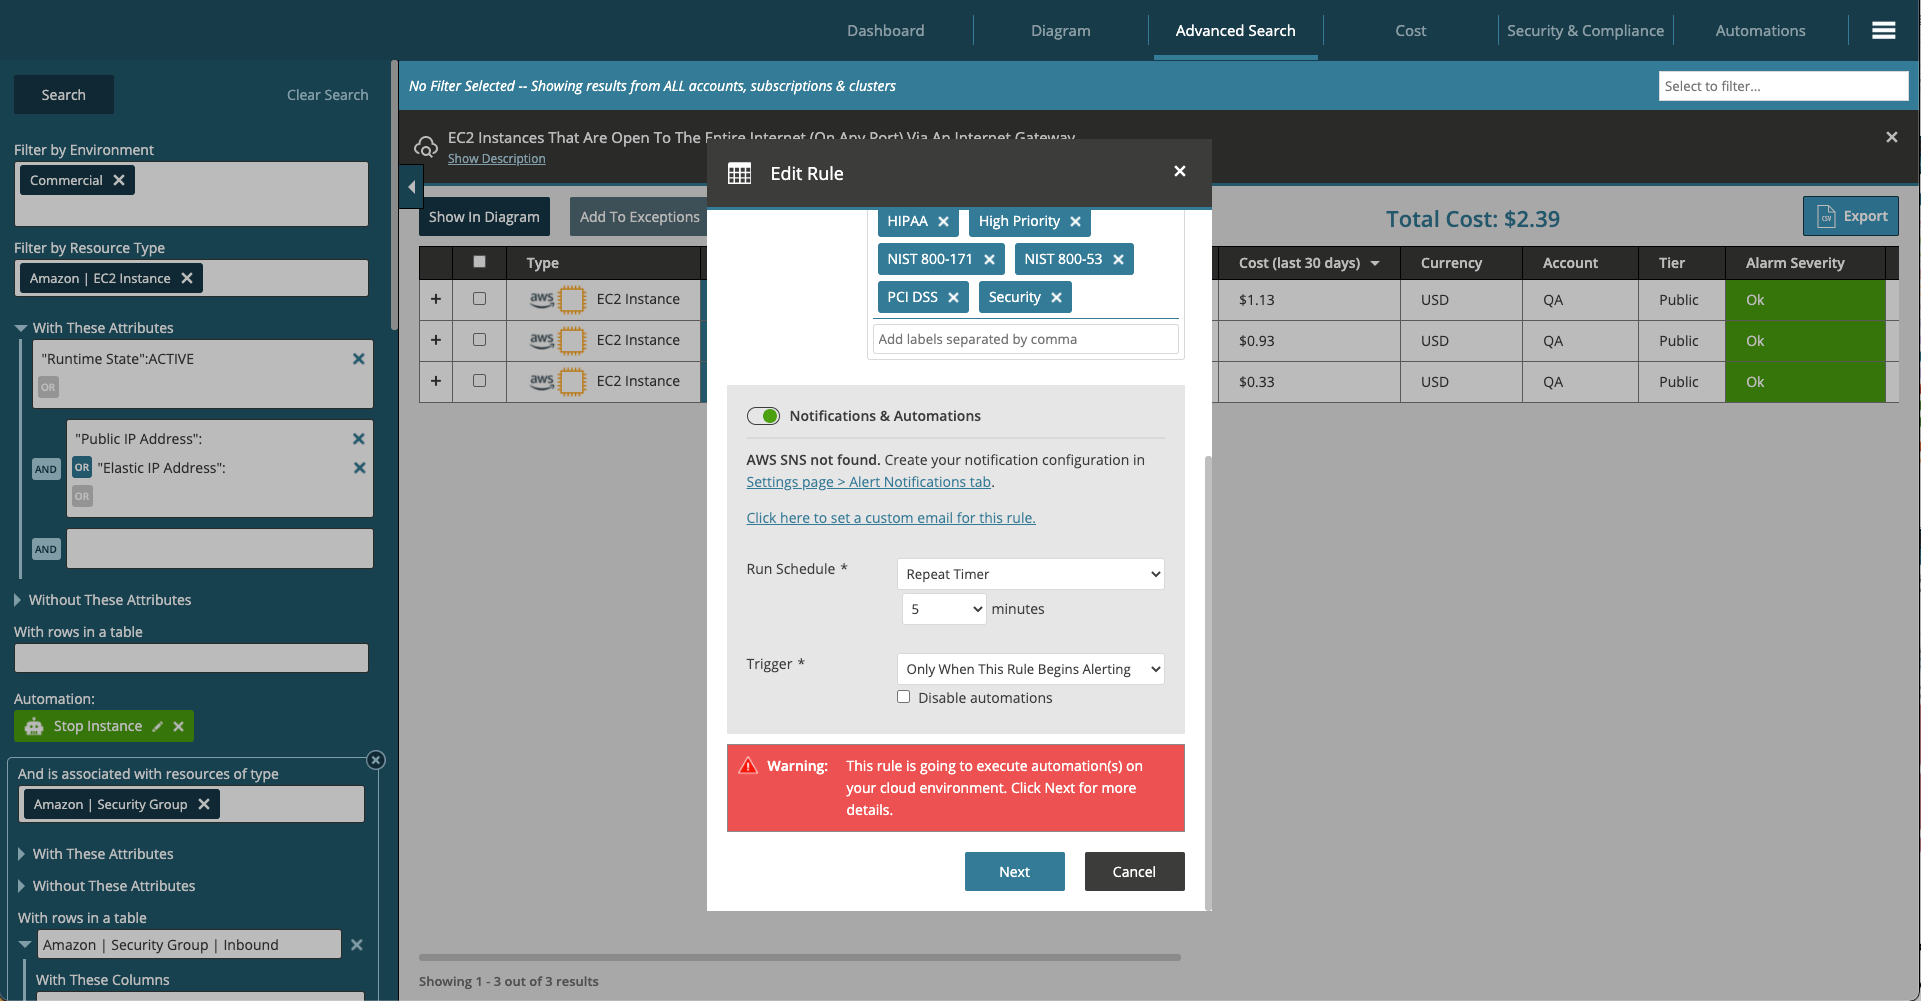Remove the NIST 800-171 label

tap(989, 260)
